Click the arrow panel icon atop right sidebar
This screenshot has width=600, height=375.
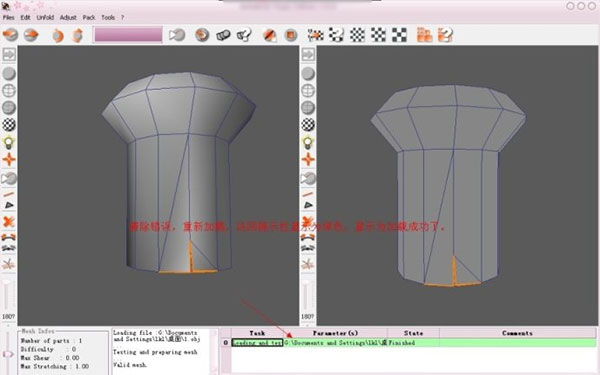308,54
